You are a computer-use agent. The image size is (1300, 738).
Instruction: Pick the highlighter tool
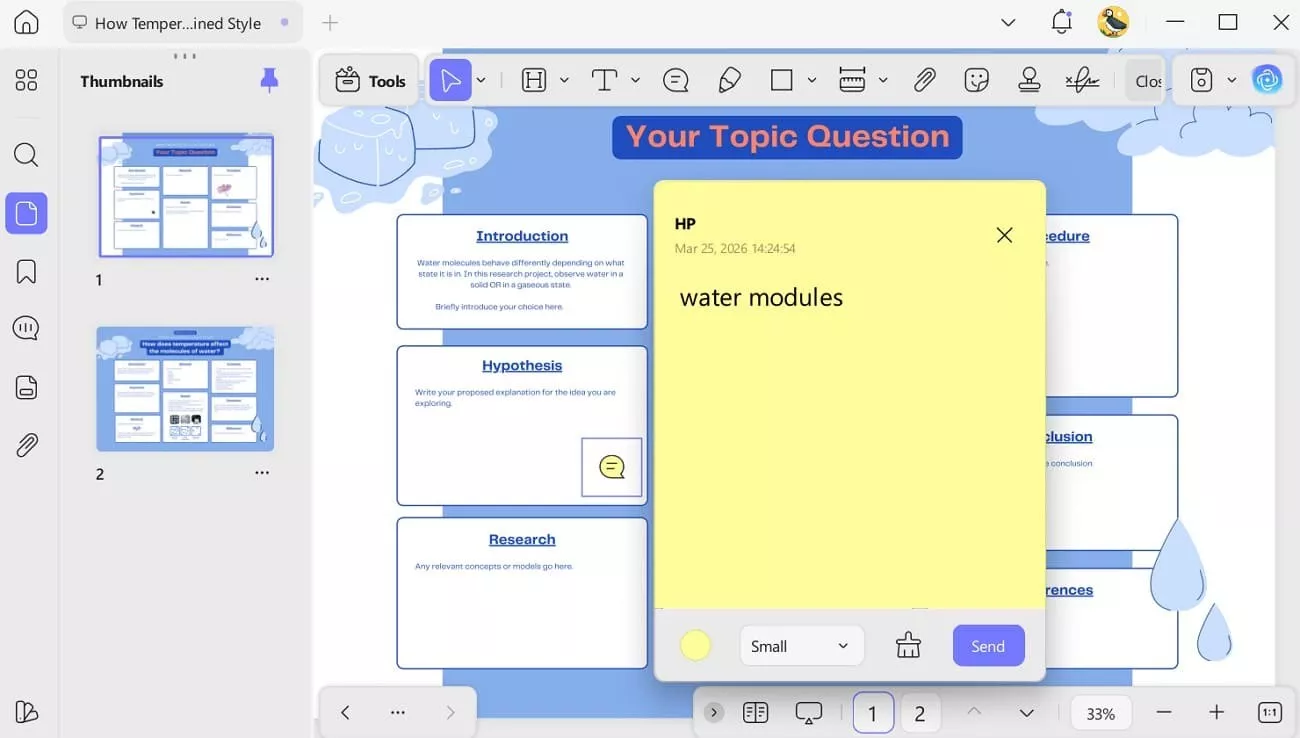[729, 80]
